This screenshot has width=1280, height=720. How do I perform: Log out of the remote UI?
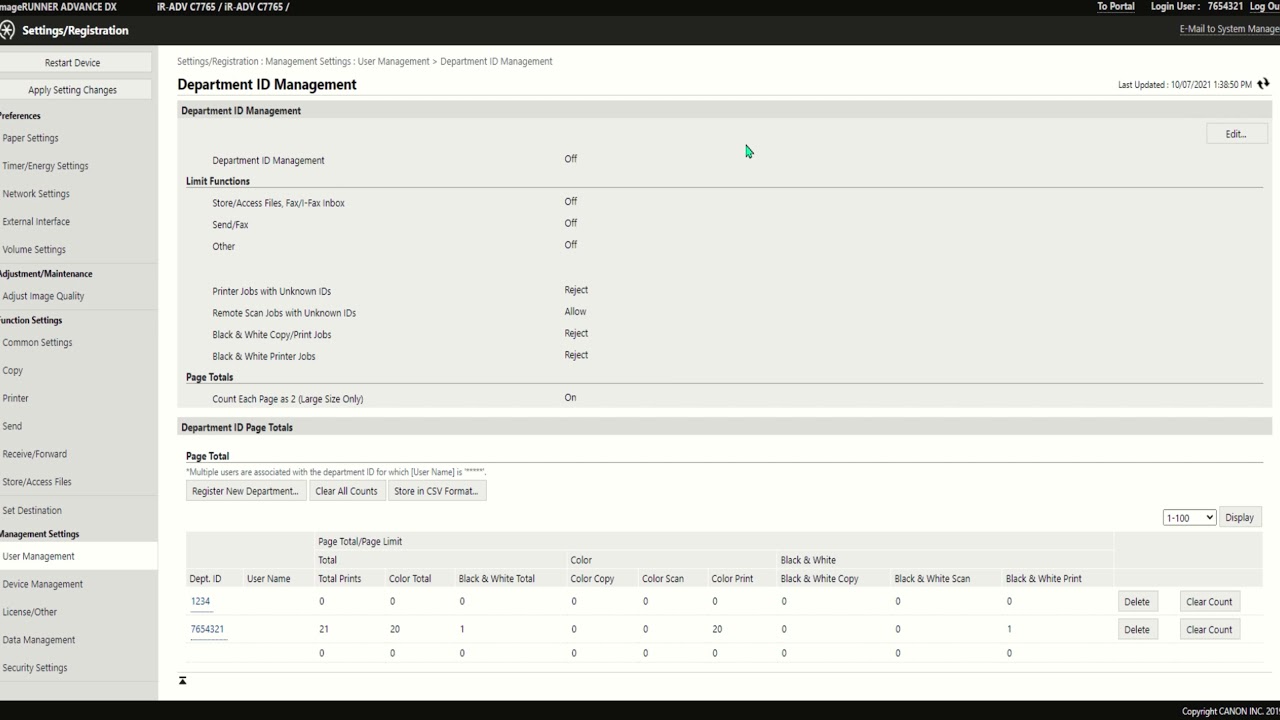[1265, 6]
